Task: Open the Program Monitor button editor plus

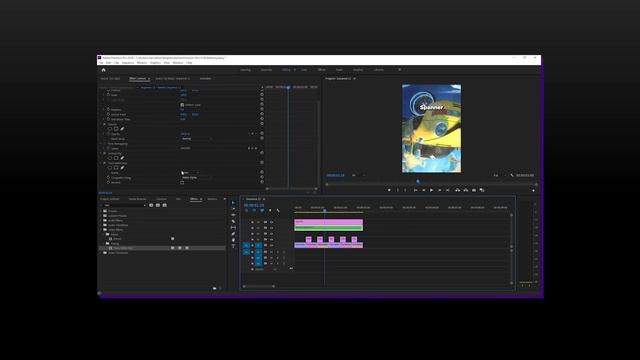Action: coord(533,190)
